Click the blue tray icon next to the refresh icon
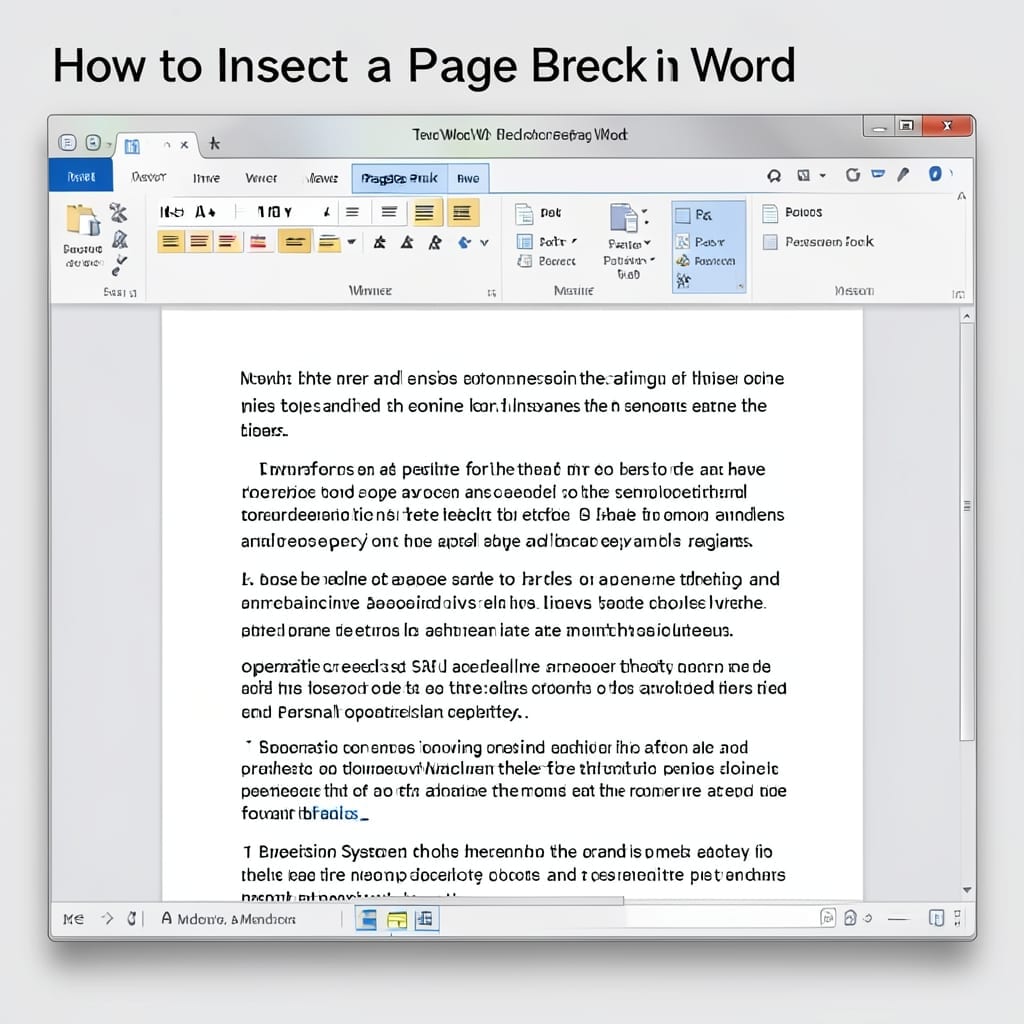Viewport: 1024px width, 1024px height. pos(878,174)
